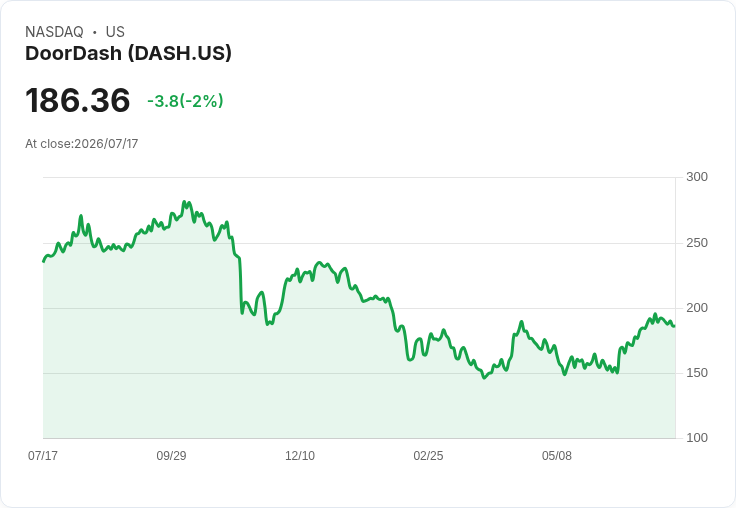The height and width of the screenshot is (508, 736).
Task: Click the 186.36 current price
Action: [77, 100]
